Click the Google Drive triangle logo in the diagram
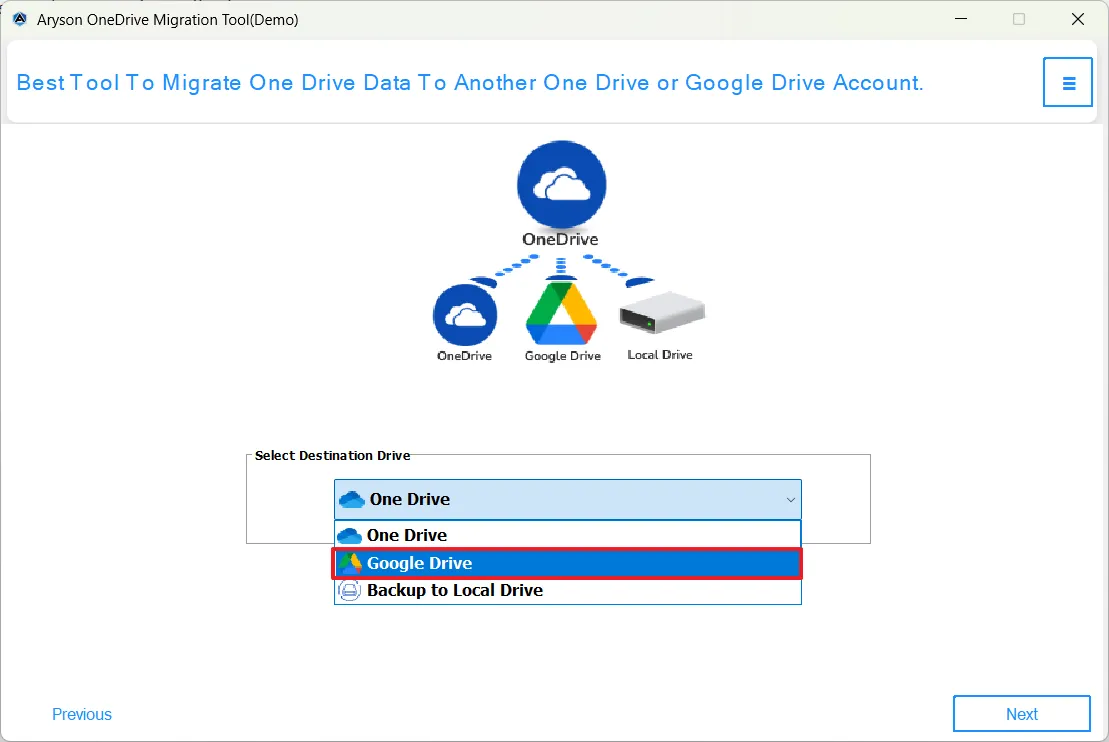Viewport: 1109px width, 742px height. tap(561, 314)
